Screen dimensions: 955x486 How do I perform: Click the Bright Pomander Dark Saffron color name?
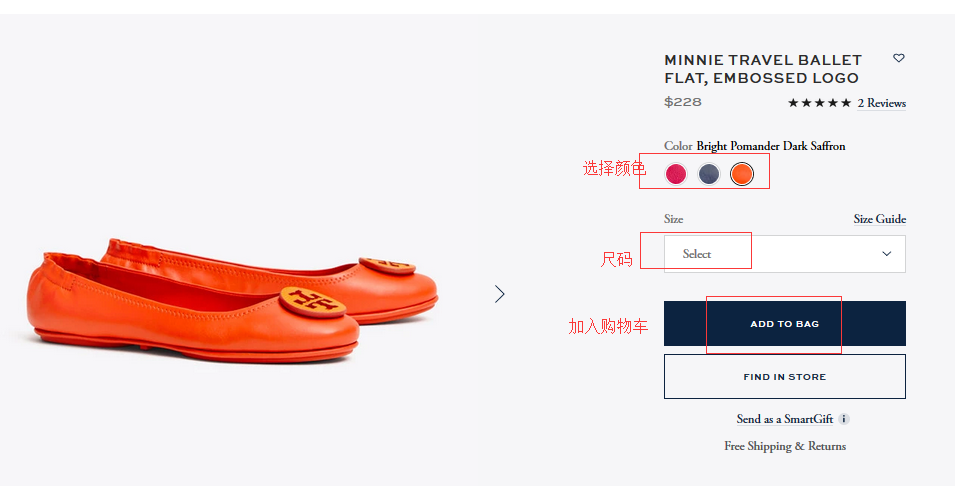[770, 146]
